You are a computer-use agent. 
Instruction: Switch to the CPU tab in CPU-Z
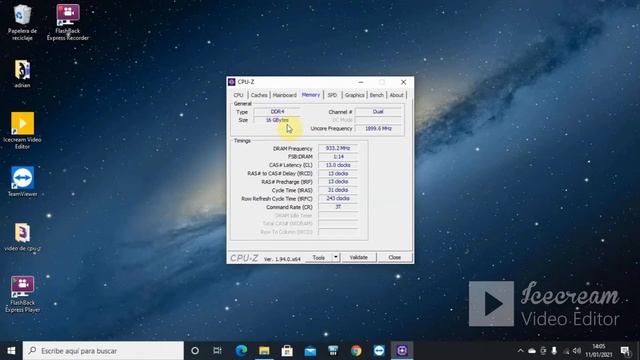tap(238, 95)
